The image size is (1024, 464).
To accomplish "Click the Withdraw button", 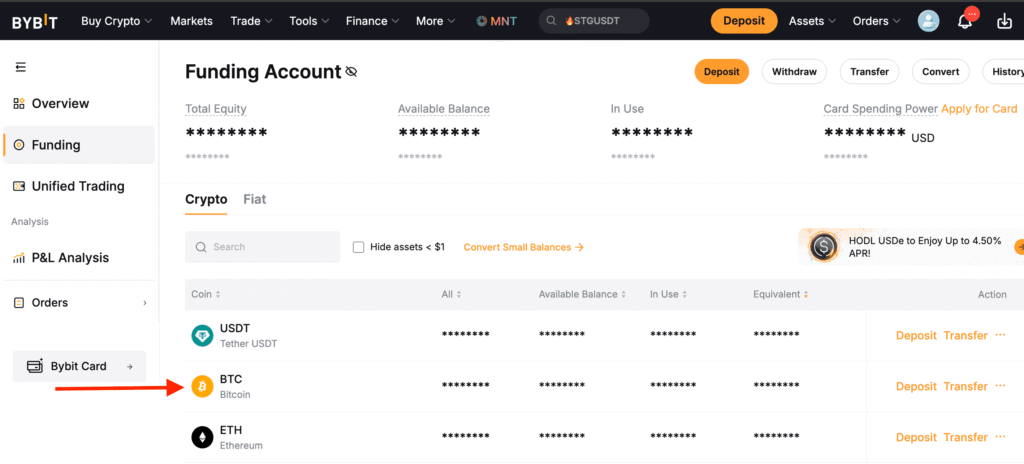I will click(794, 72).
